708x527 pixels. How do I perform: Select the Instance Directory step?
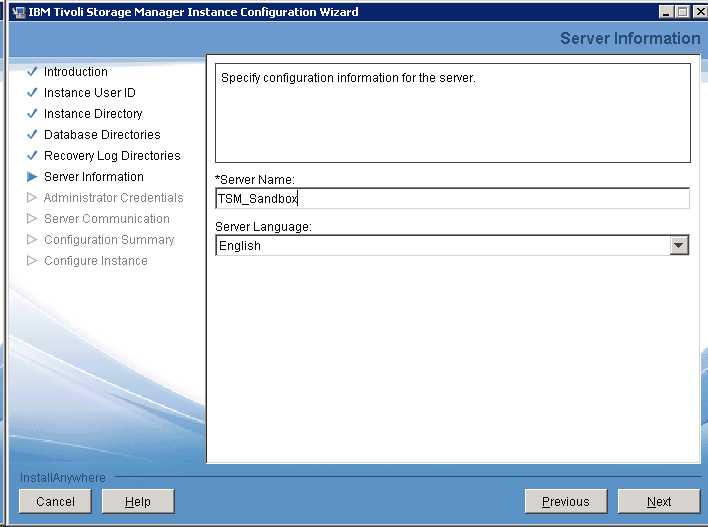(x=93, y=114)
